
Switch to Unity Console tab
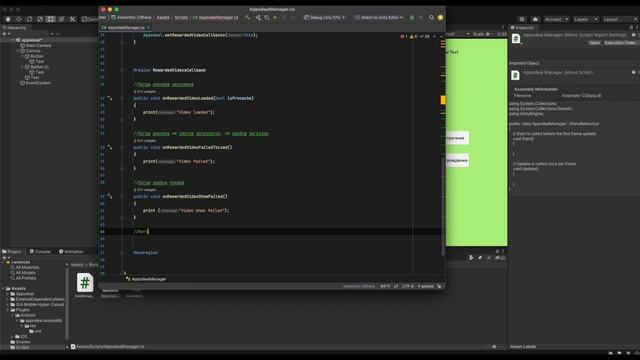40,251
